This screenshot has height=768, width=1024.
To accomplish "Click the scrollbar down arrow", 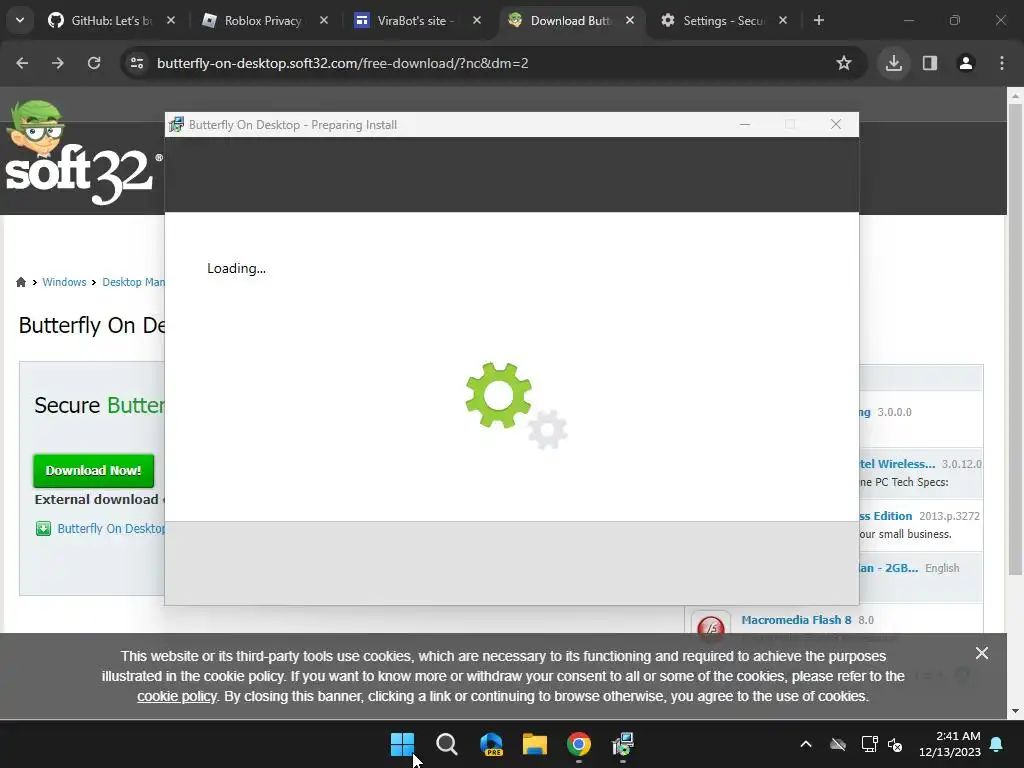I will 1015,711.
